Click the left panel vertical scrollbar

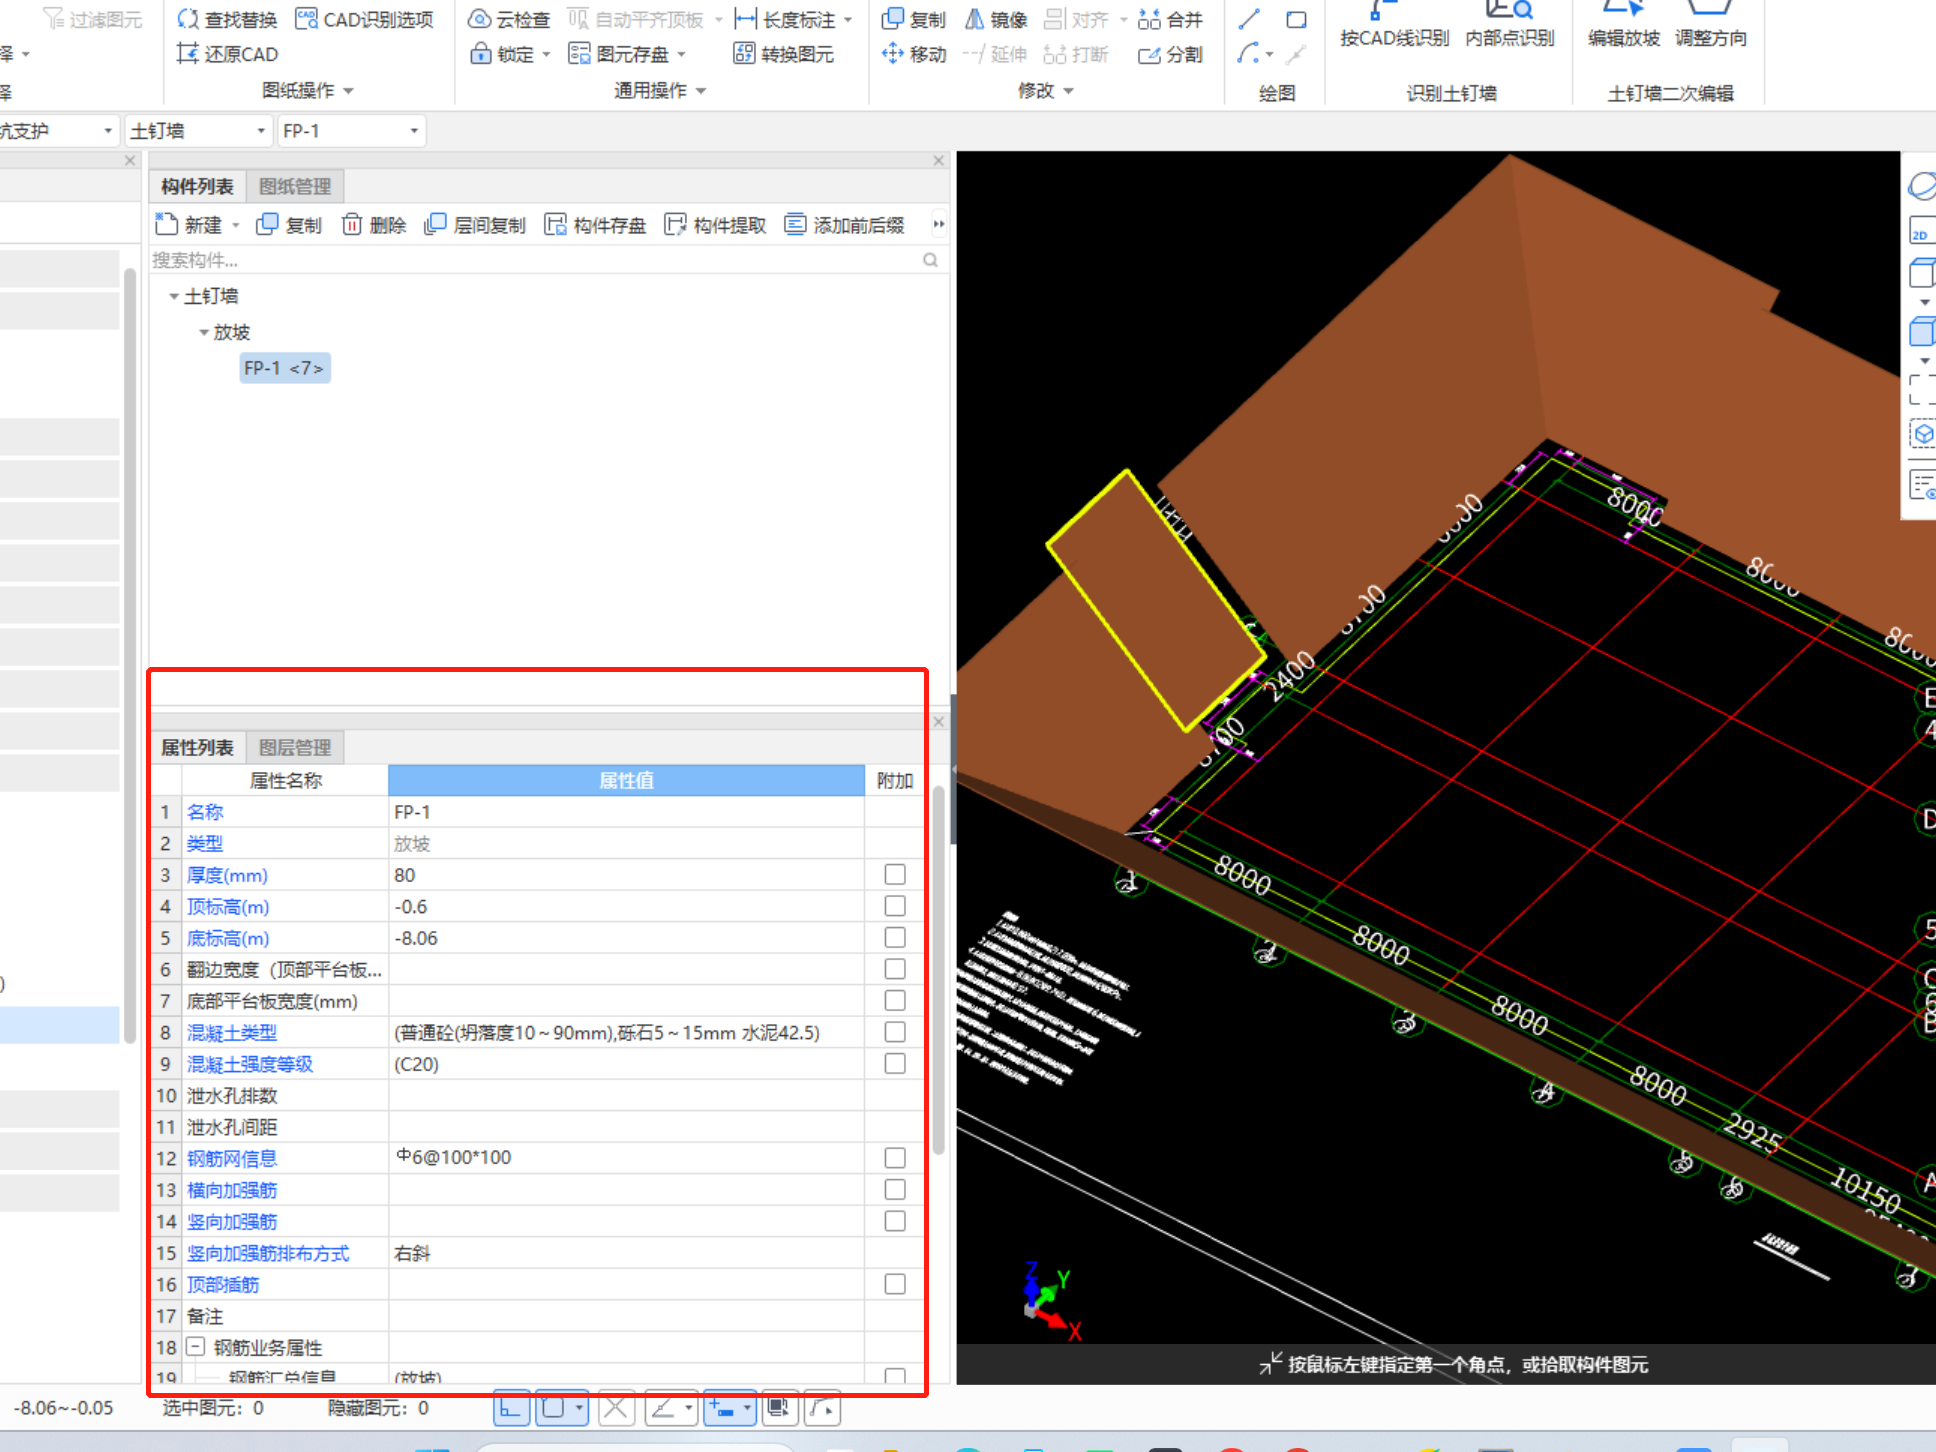click(129, 655)
